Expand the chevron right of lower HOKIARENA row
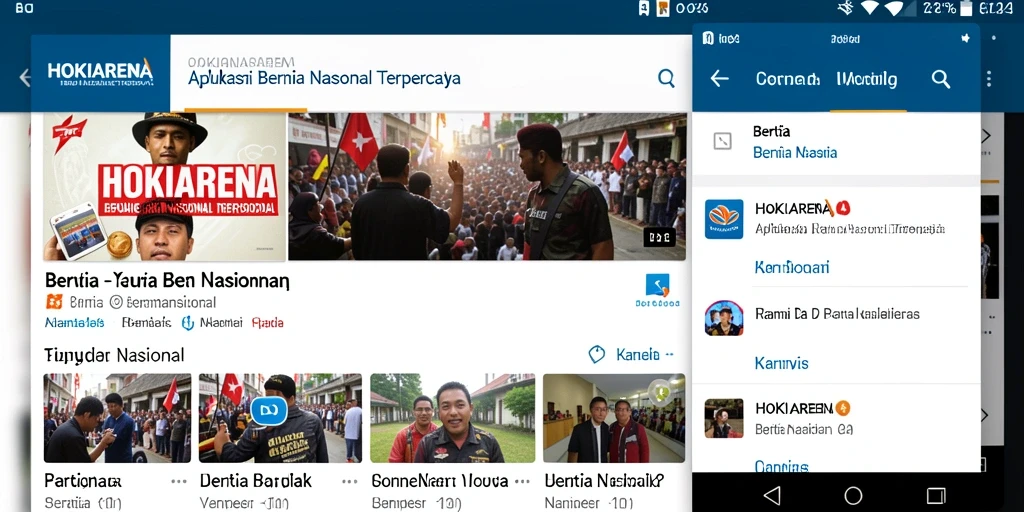 coord(985,415)
